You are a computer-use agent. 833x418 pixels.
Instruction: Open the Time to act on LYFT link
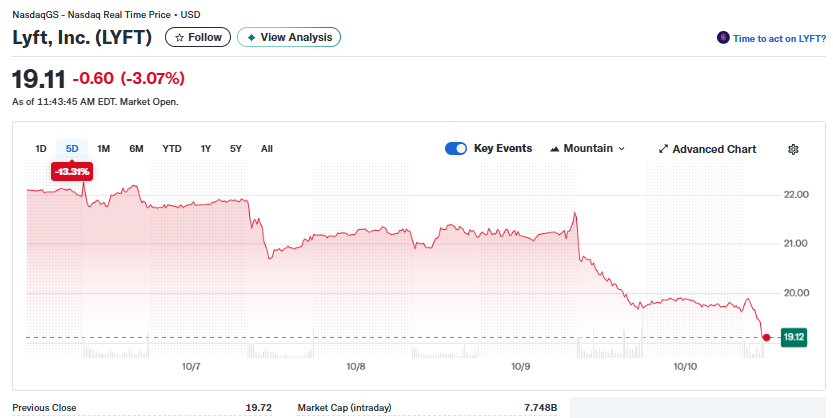point(779,38)
